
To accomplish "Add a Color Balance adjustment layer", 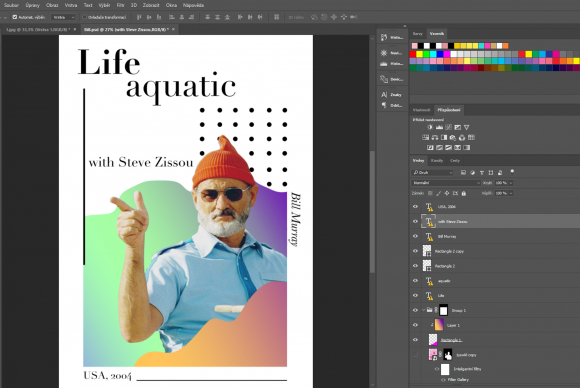I will pos(435,138).
